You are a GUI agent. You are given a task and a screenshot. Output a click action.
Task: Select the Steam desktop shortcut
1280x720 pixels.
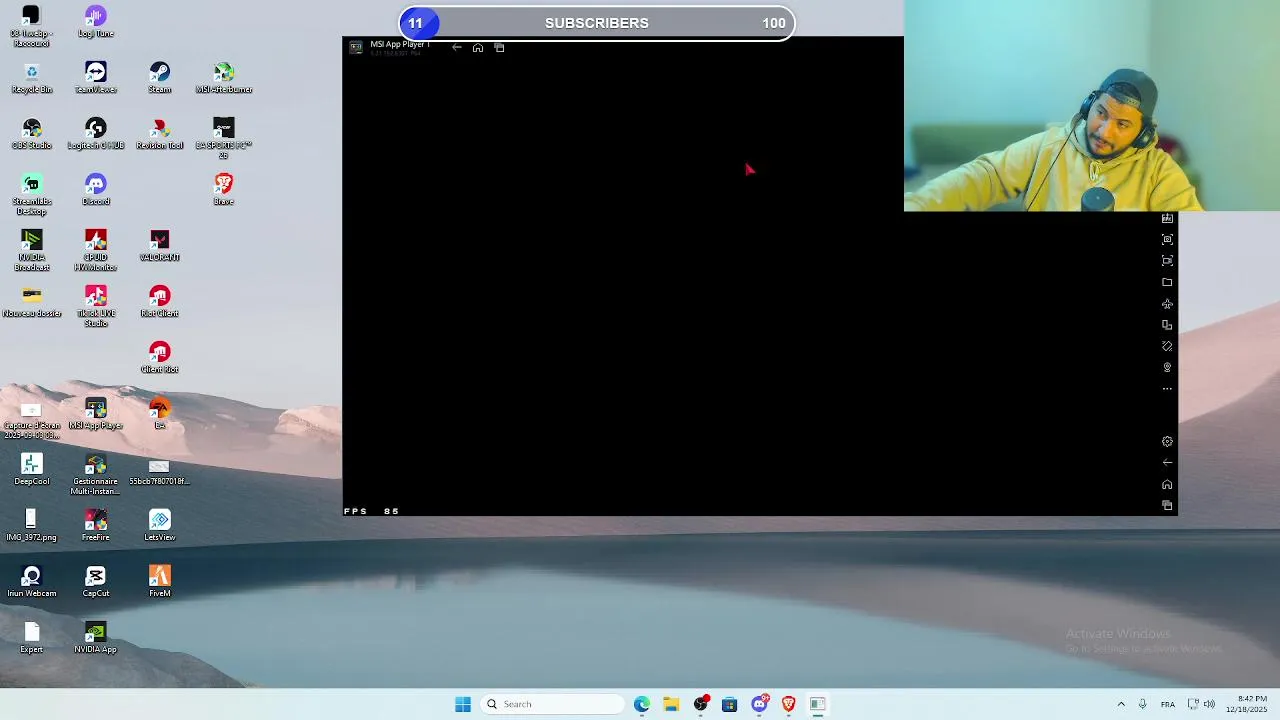tap(160, 78)
